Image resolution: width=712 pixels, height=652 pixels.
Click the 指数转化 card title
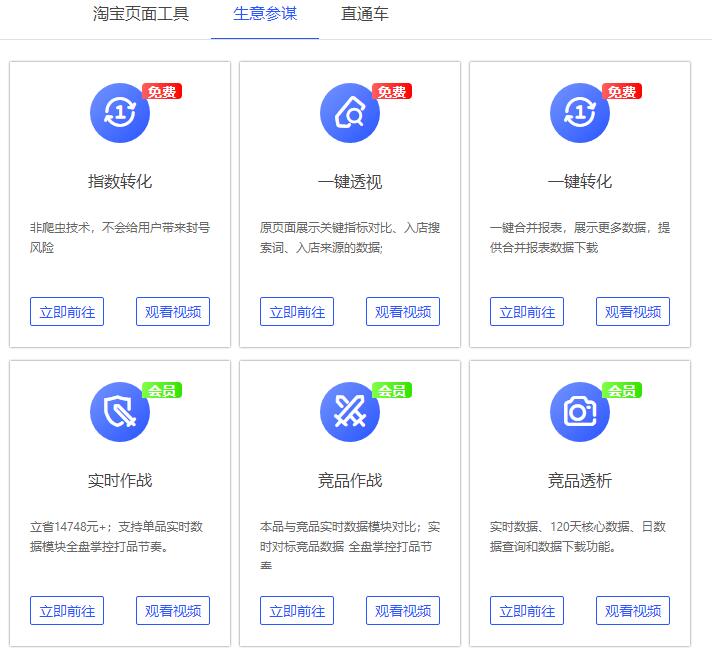120,181
